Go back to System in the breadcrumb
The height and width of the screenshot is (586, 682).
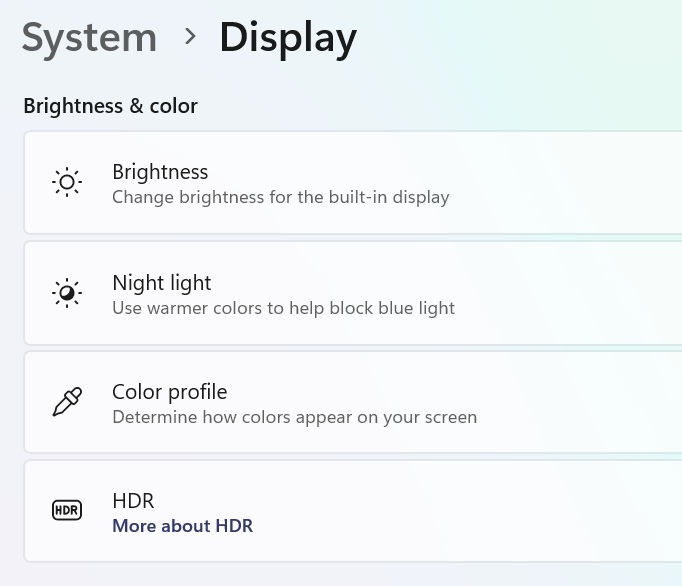[x=89, y=39]
